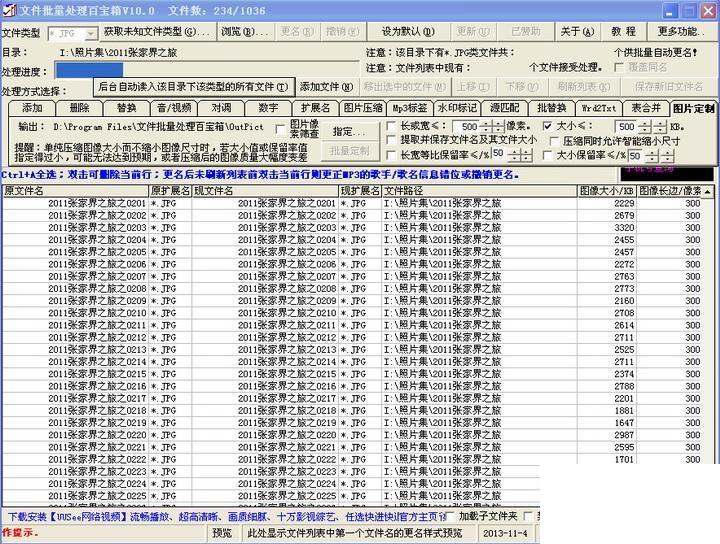The height and width of the screenshot is (544, 720).
Task: Click the 大小保留率 50 value field
Action: (636, 155)
